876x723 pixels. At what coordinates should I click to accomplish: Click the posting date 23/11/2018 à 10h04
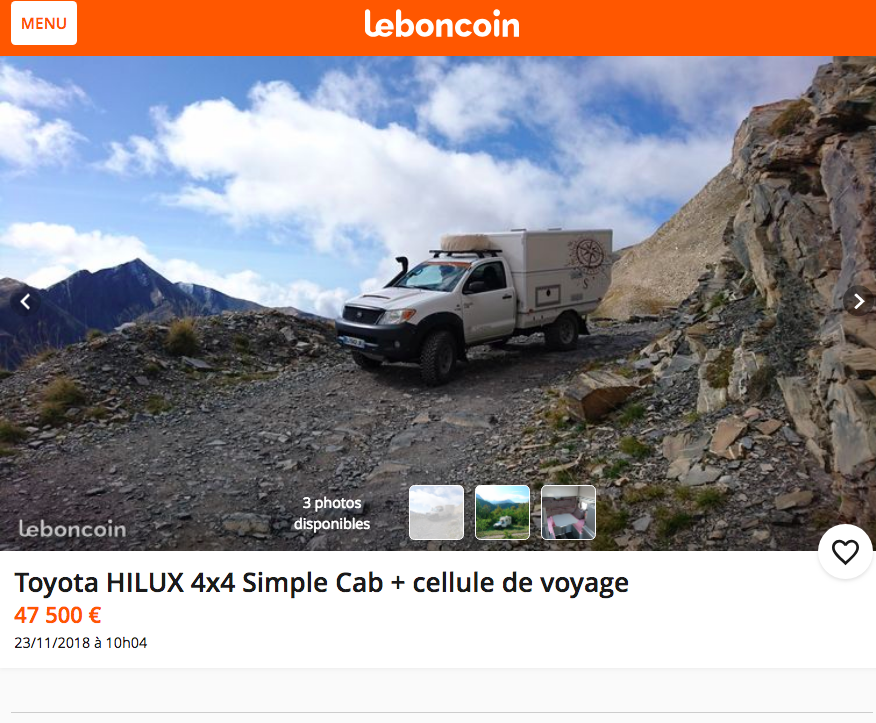point(80,643)
